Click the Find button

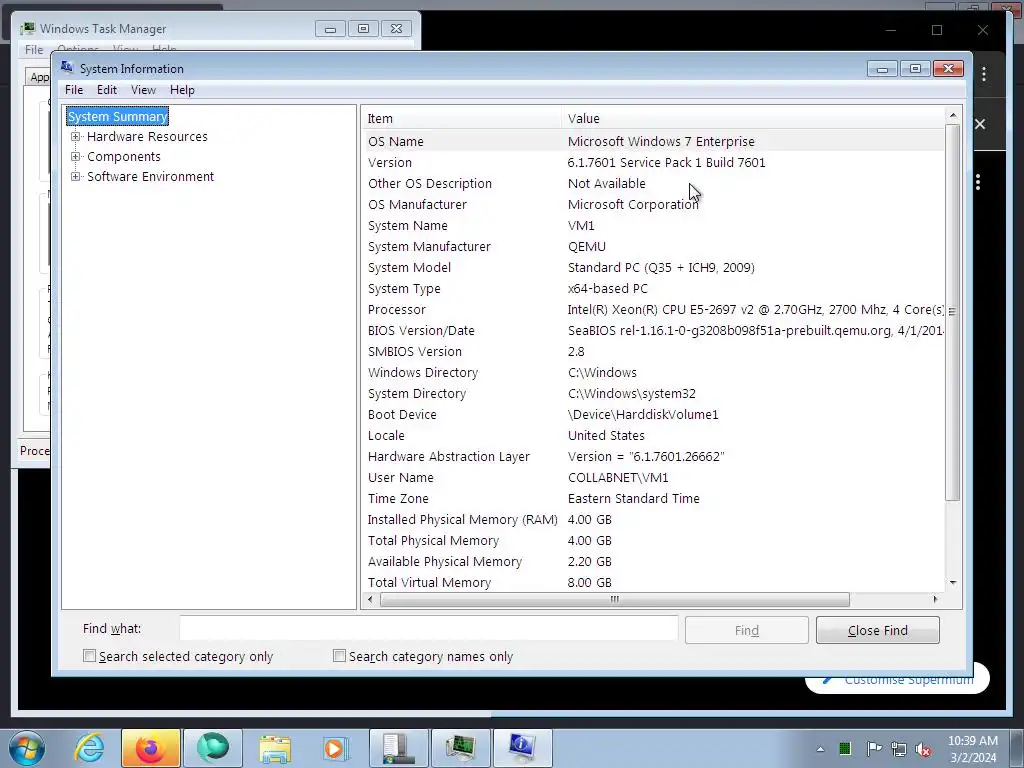point(746,630)
